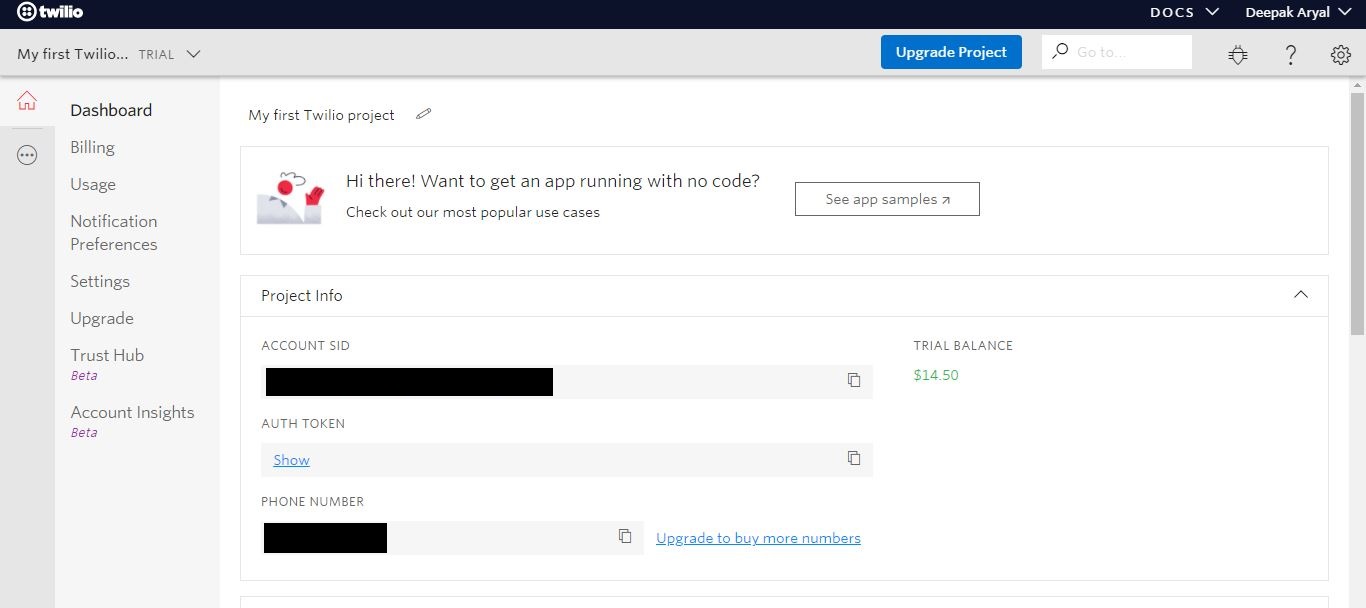This screenshot has width=1366, height=608.
Task: Click the Twilio logo
Action: 50,13
